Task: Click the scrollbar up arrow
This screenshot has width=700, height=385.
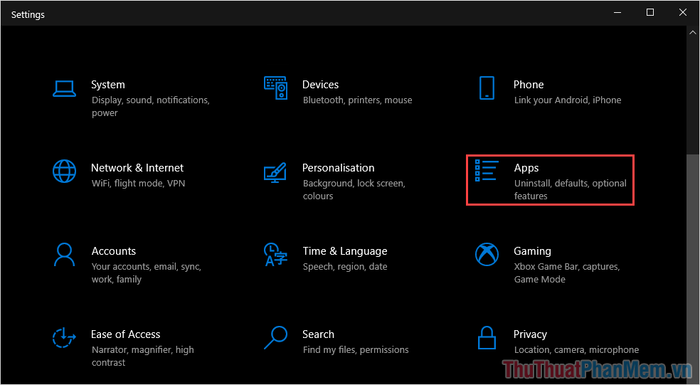Action: click(x=692, y=33)
